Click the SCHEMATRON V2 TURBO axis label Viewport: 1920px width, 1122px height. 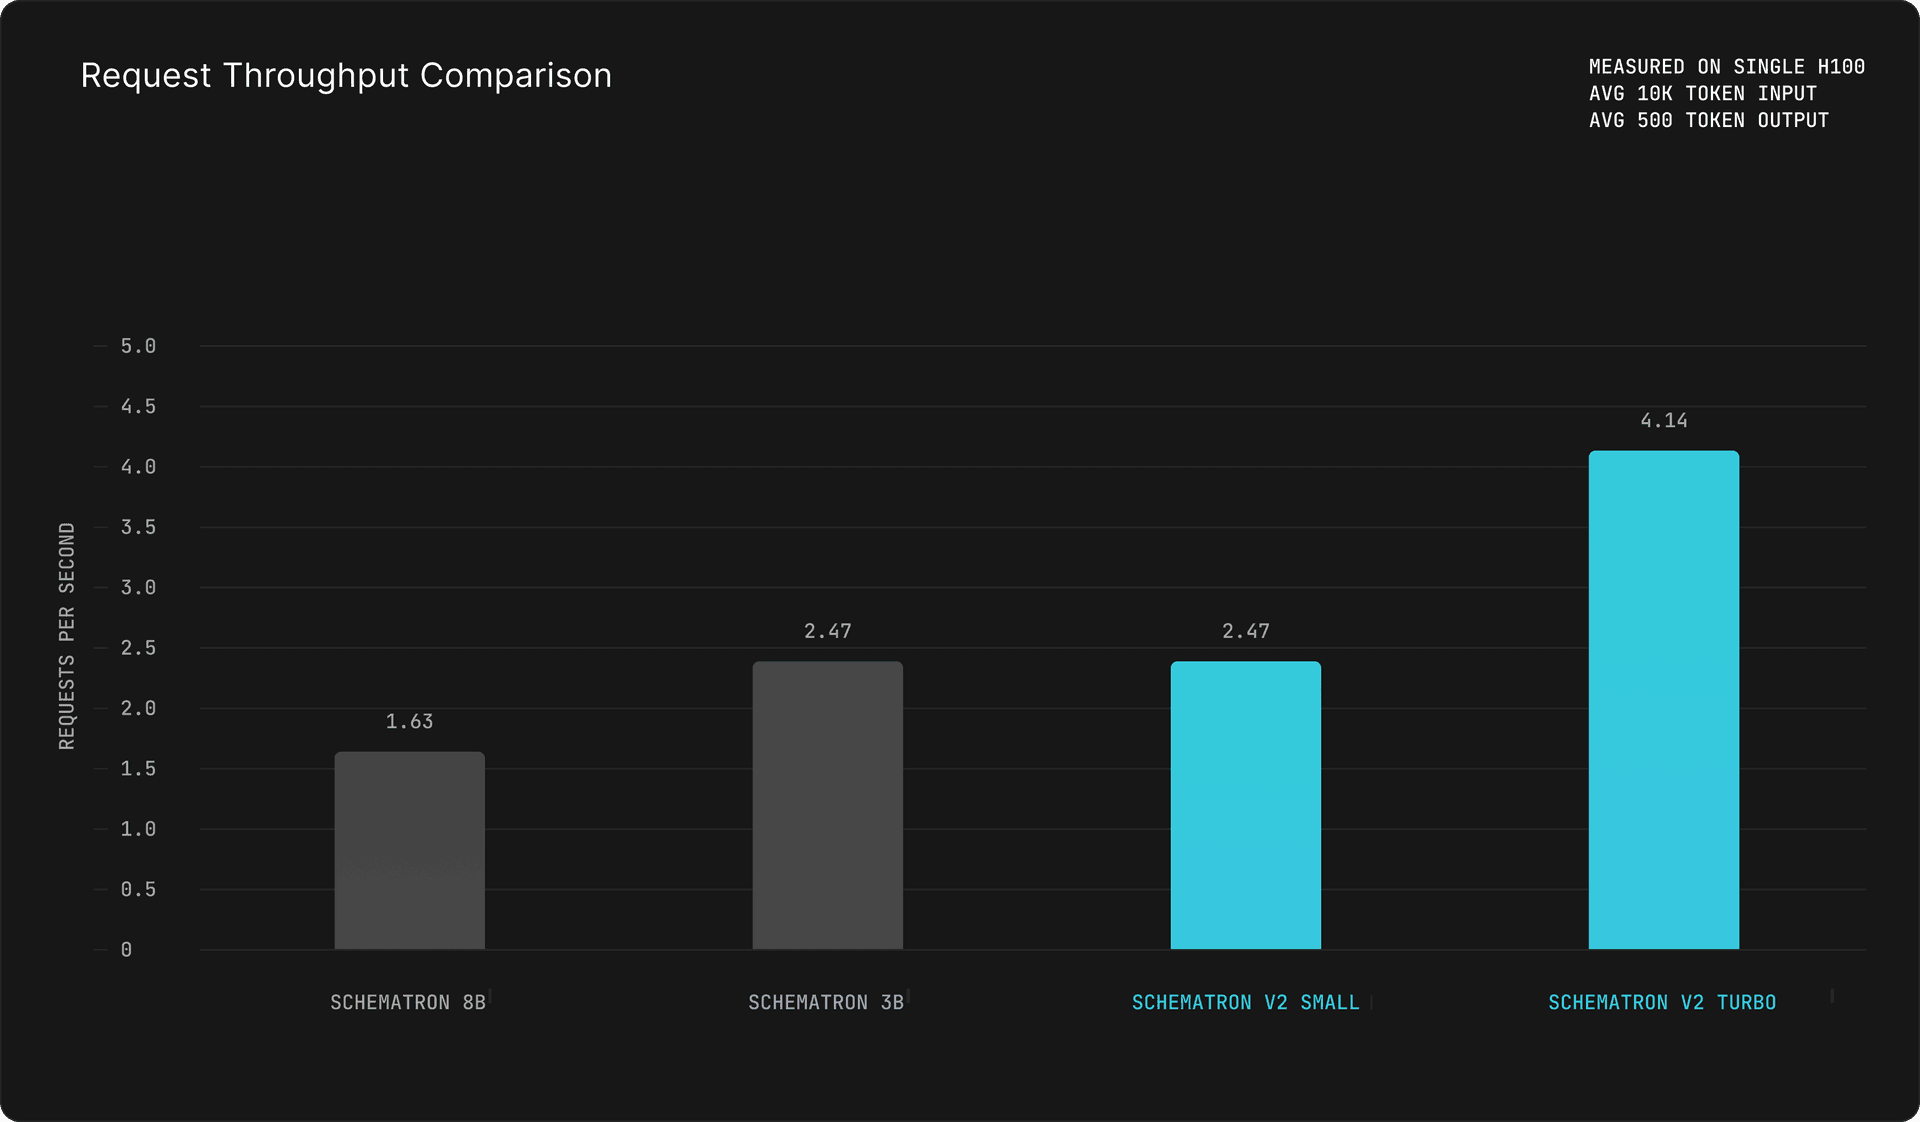tap(1662, 1002)
